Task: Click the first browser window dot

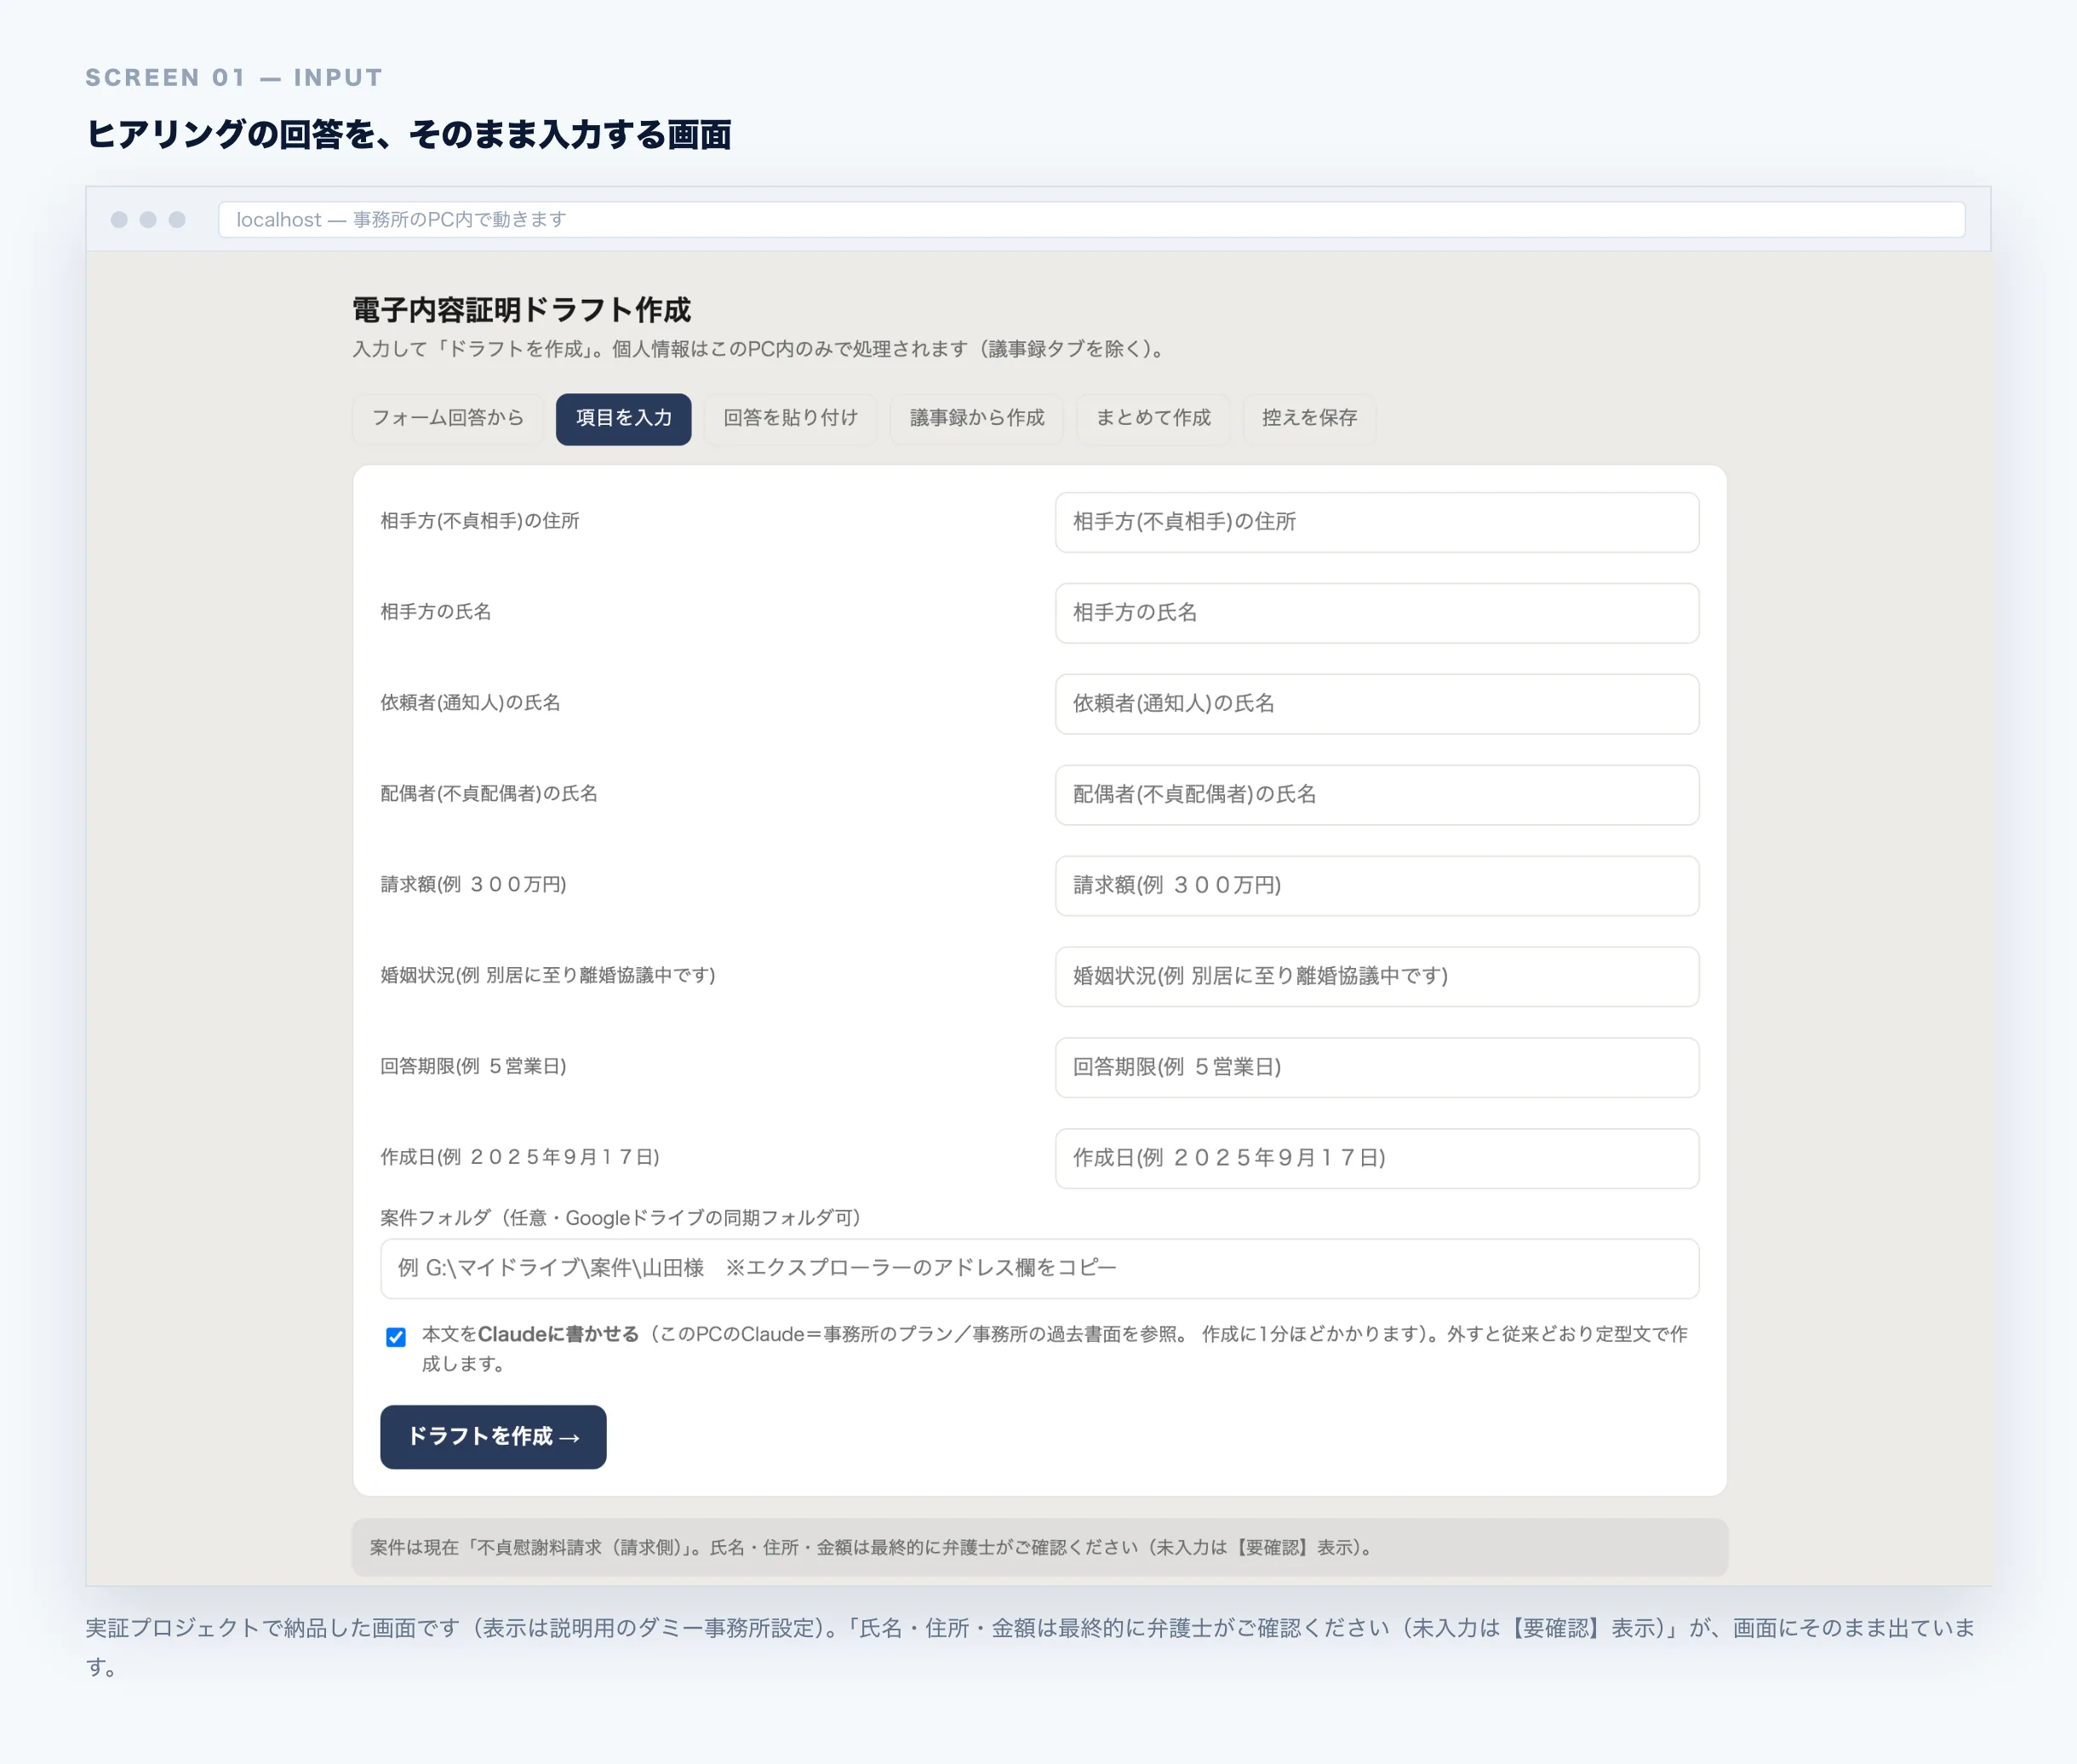Action: 119,220
